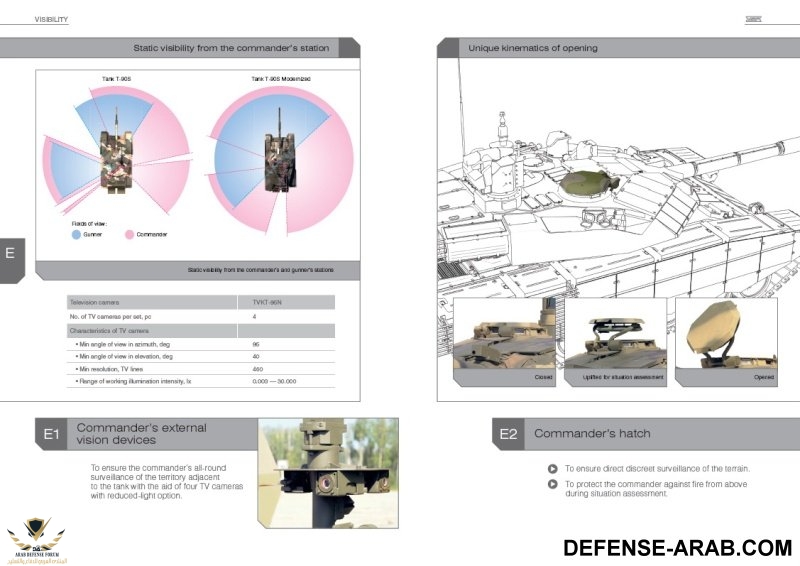Click text 'To ensure direct discreet surveillance of the terrain.'

pyautogui.click(x=657, y=469)
